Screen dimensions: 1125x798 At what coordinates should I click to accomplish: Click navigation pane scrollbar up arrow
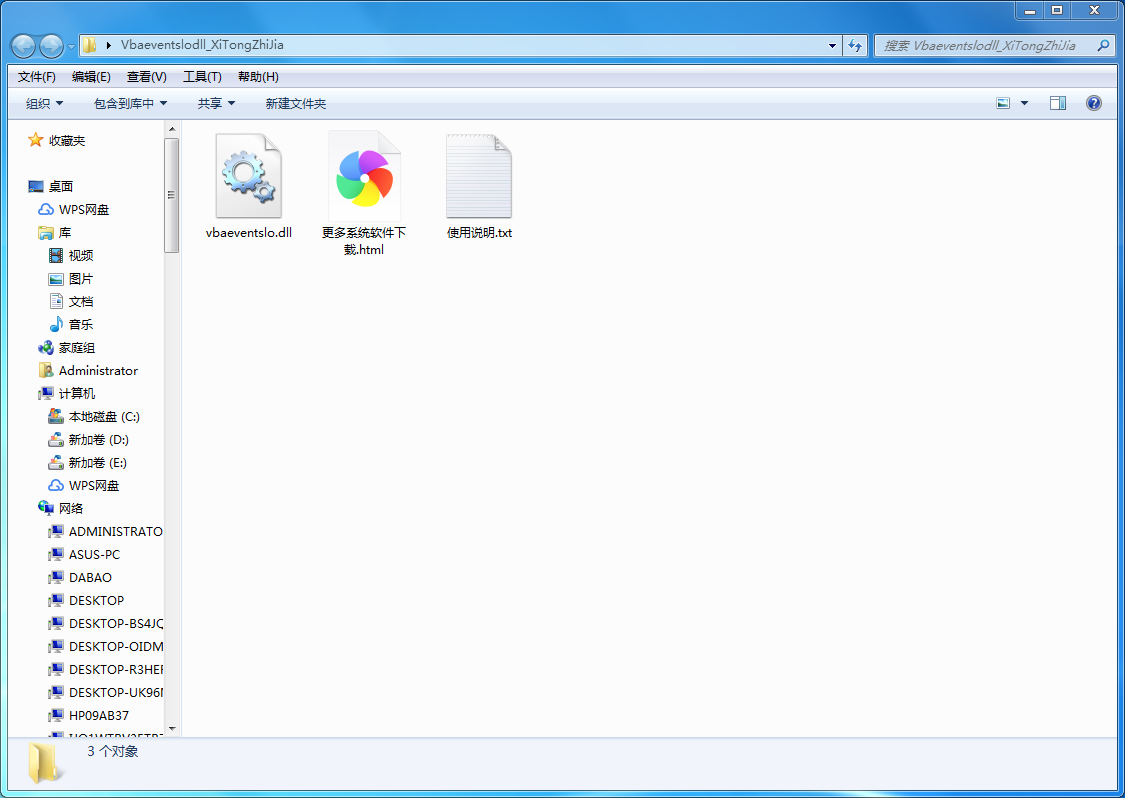[x=171, y=129]
